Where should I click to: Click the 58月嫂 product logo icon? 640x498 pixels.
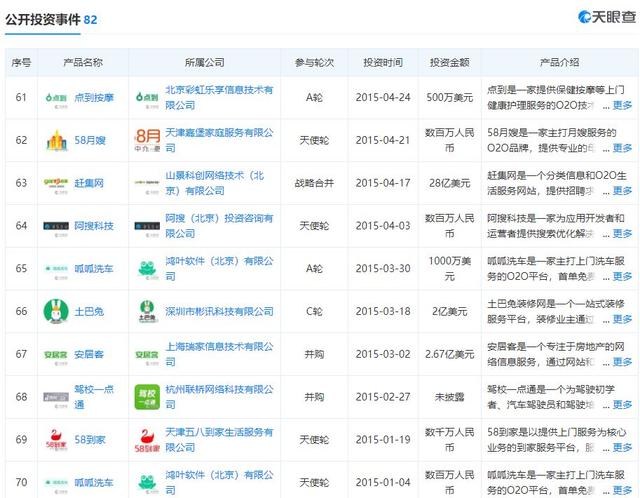(55, 141)
